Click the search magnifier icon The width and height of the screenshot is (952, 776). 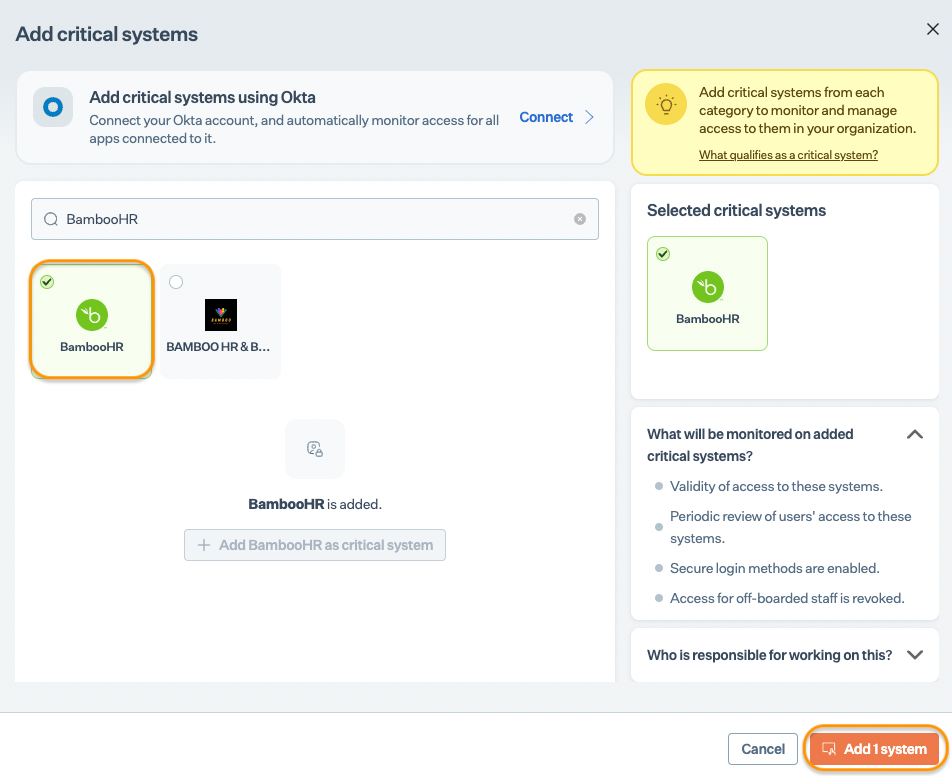[51, 219]
